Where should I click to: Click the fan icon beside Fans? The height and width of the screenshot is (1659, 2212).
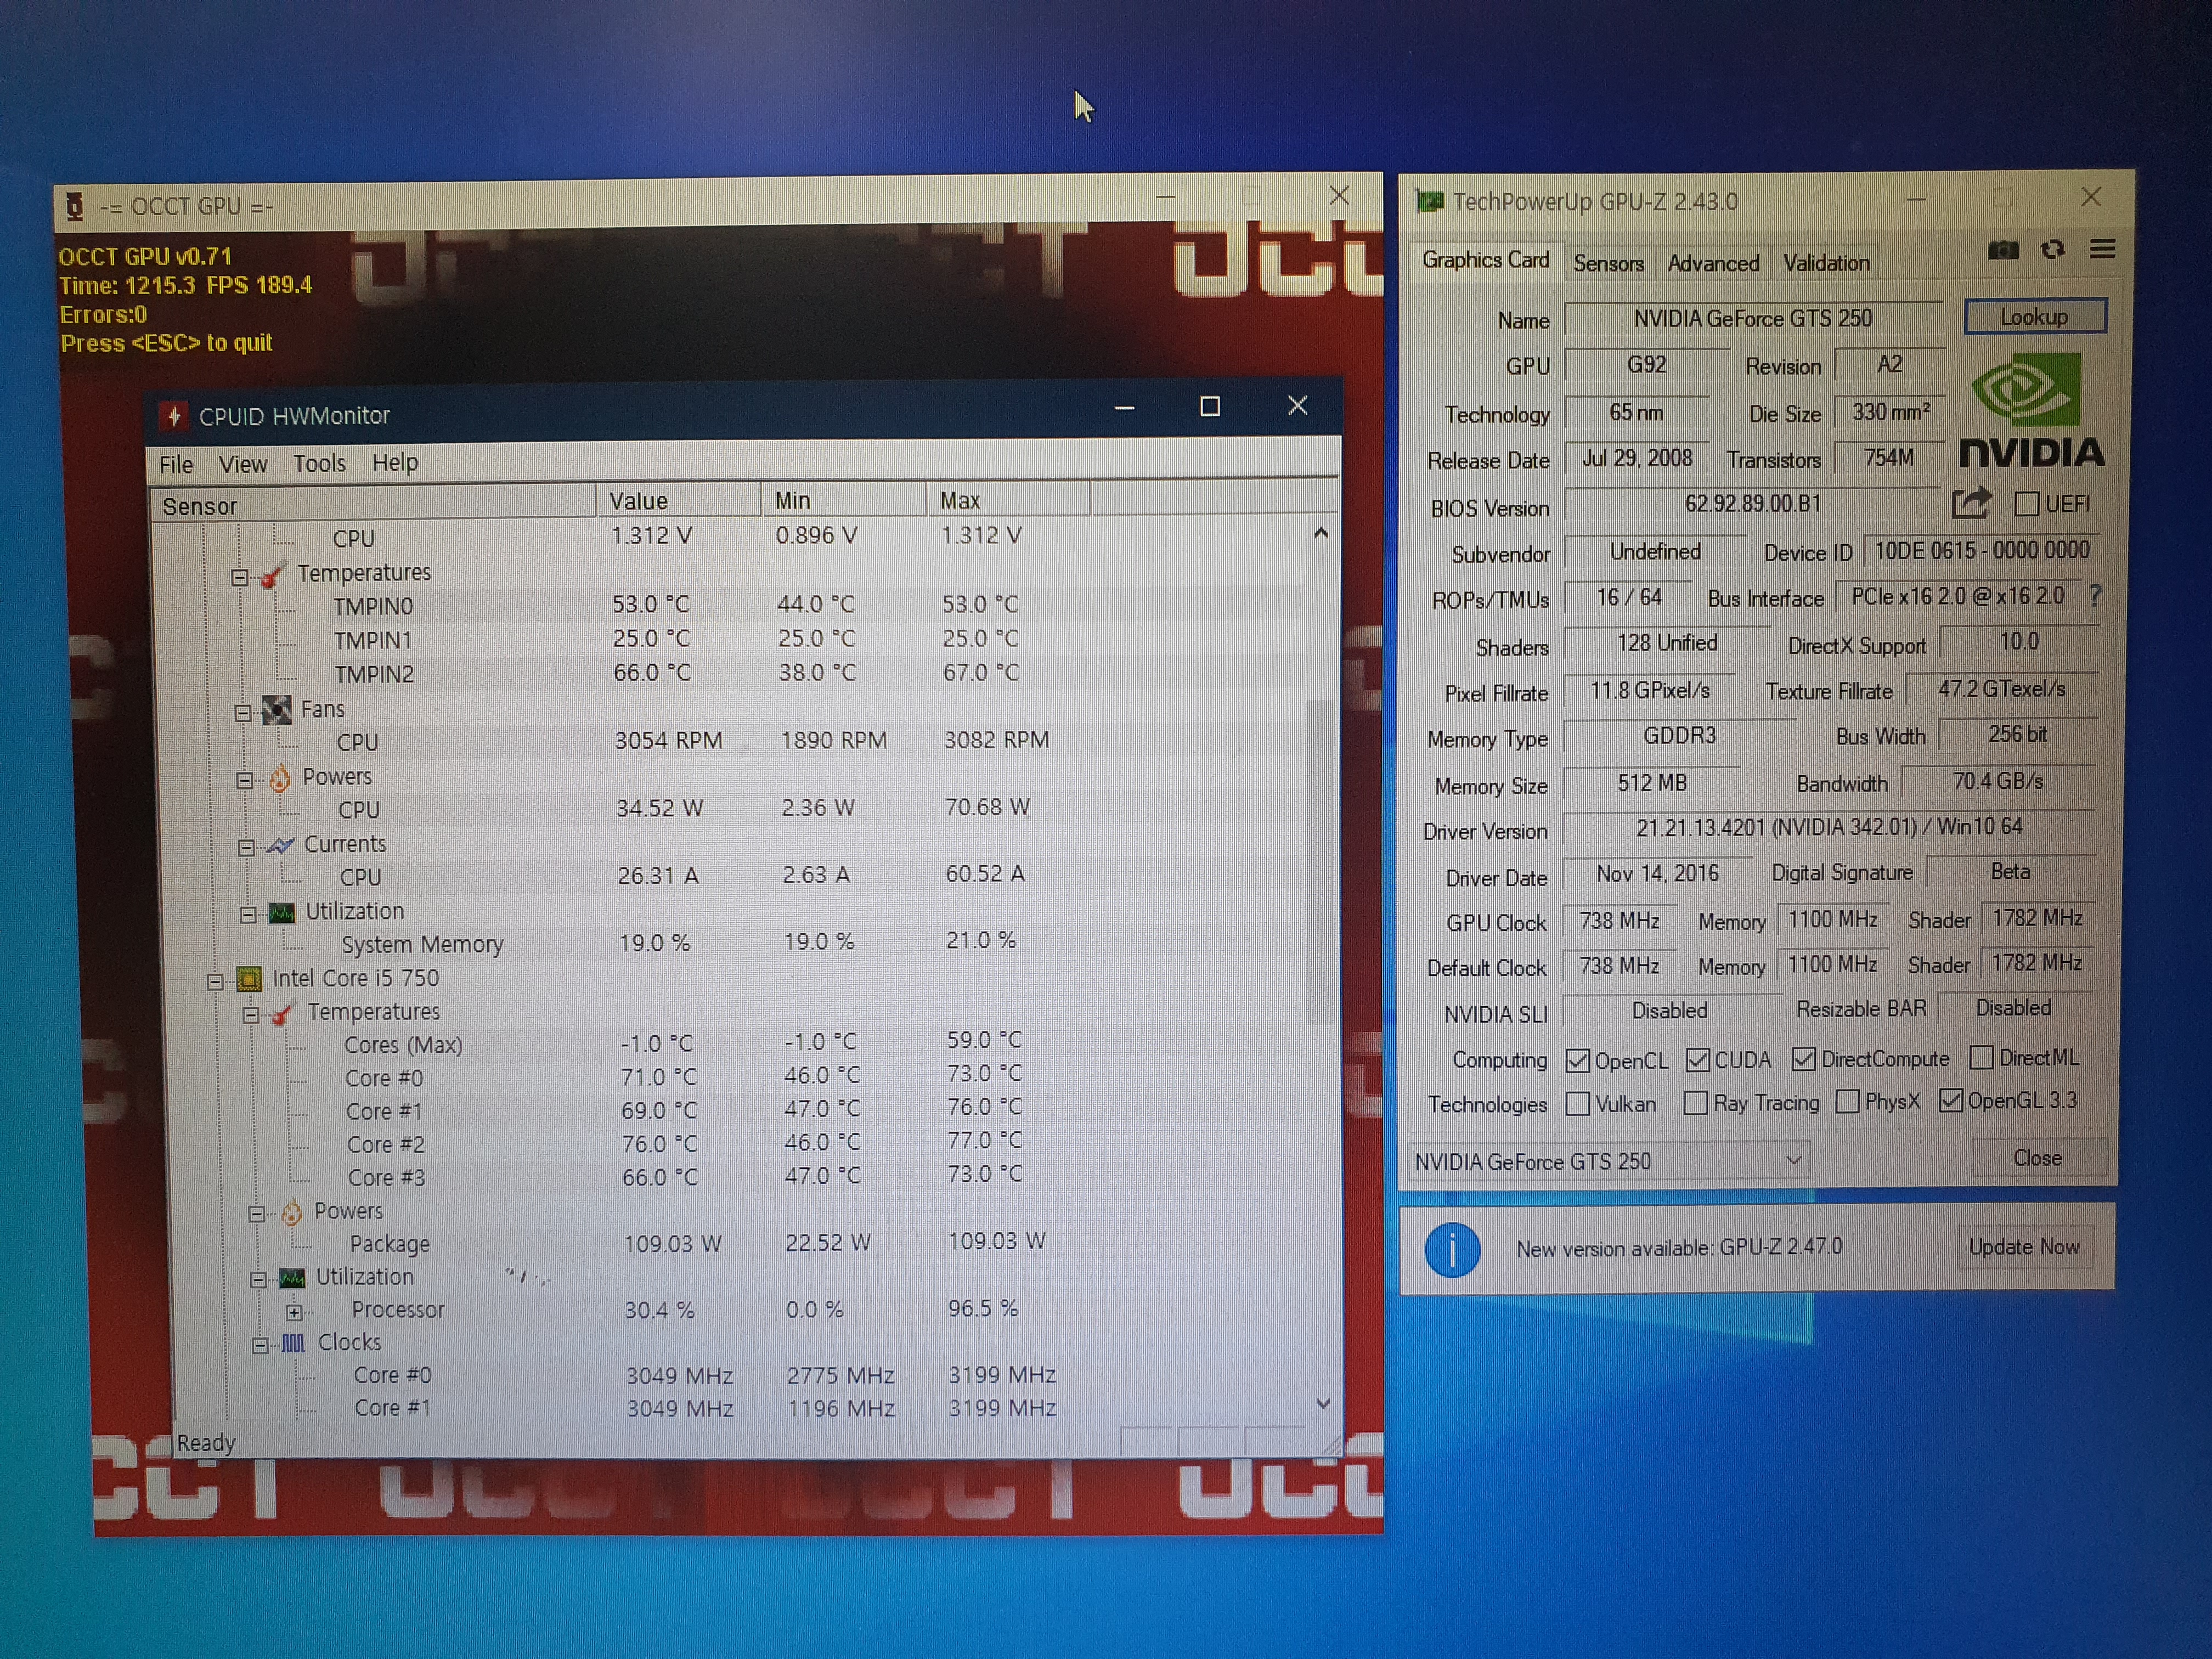click(276, 711)
